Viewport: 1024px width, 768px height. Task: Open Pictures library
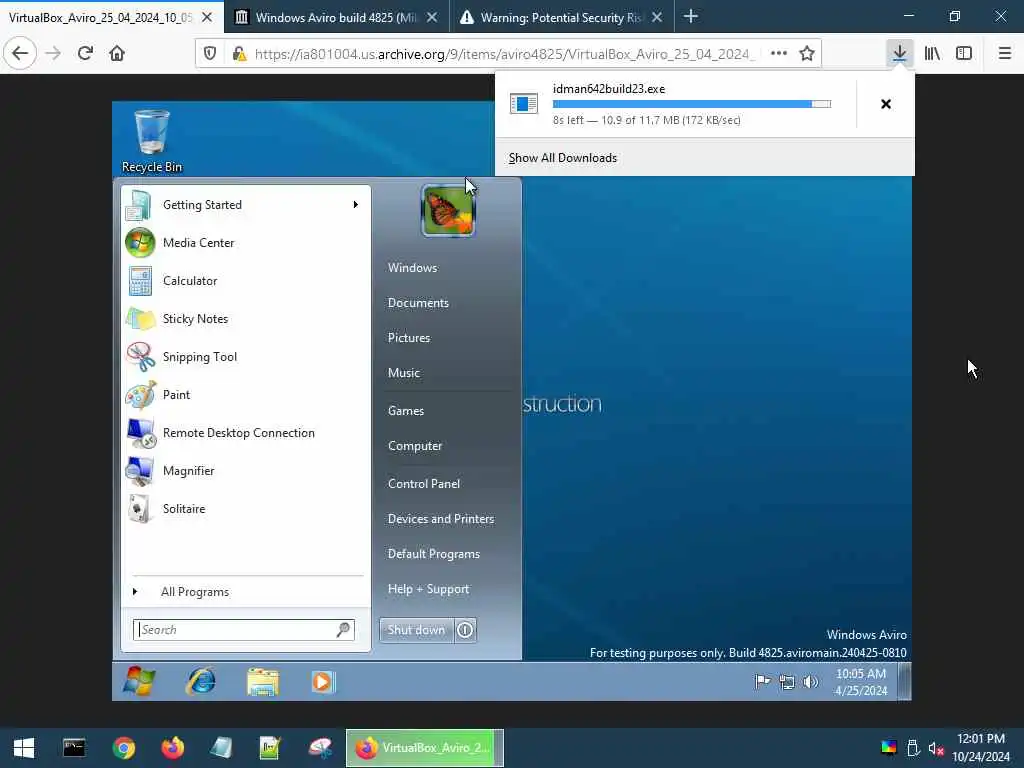(409, 338)
